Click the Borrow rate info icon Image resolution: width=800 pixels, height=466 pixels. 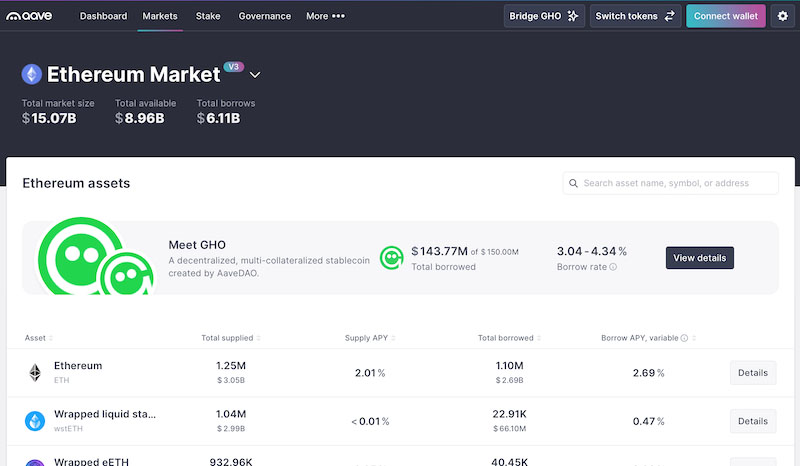click(x=613, y=267)
